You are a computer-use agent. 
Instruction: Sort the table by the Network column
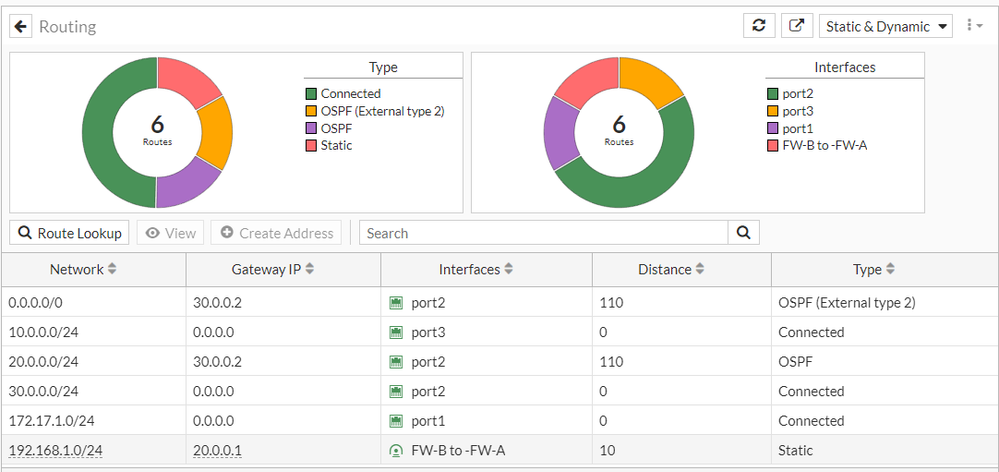[112, 269]
